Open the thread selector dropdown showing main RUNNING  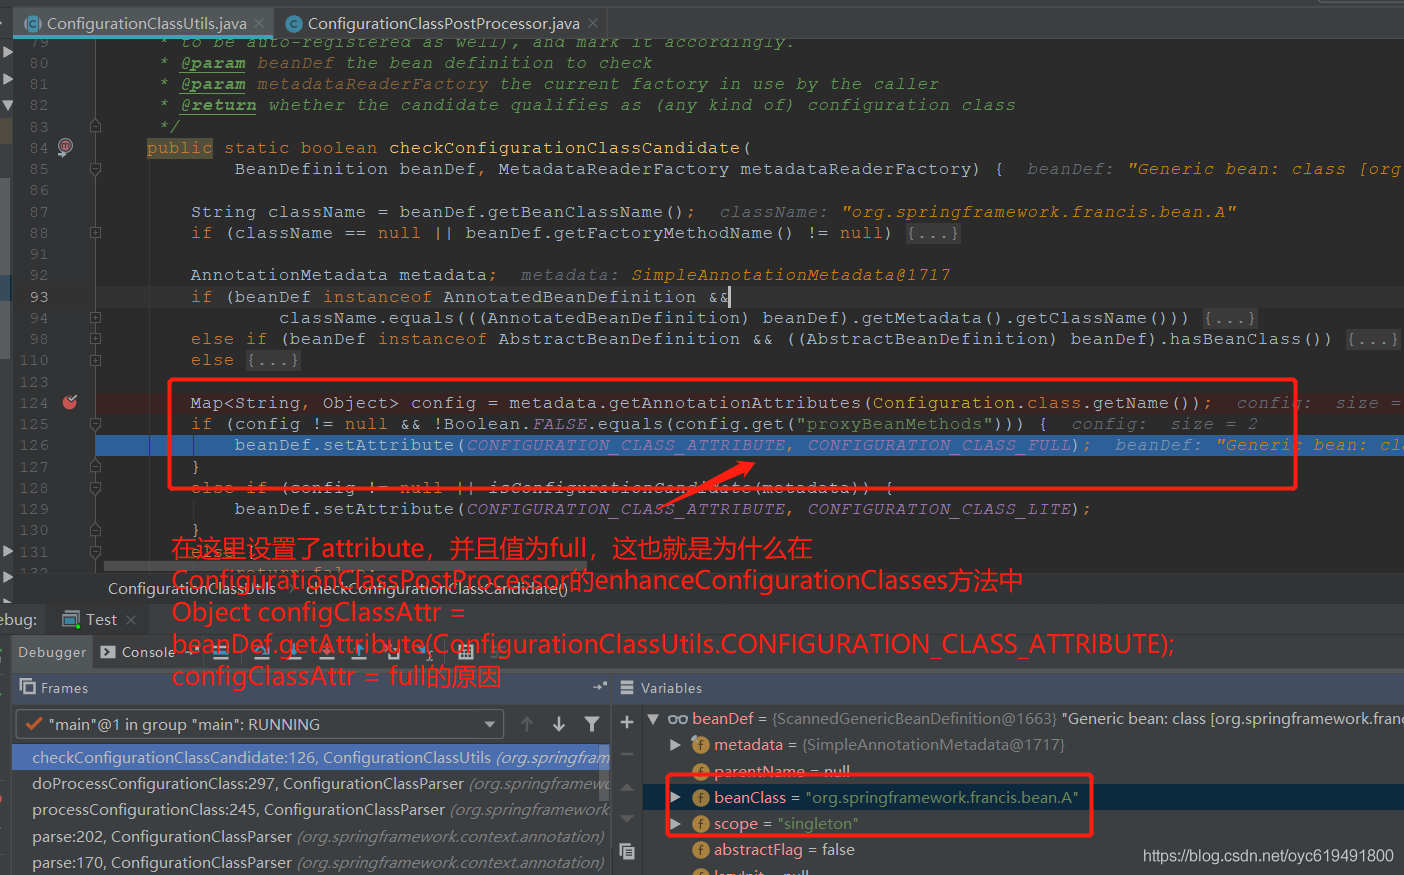pyautogui.click(x=258, y=724)
